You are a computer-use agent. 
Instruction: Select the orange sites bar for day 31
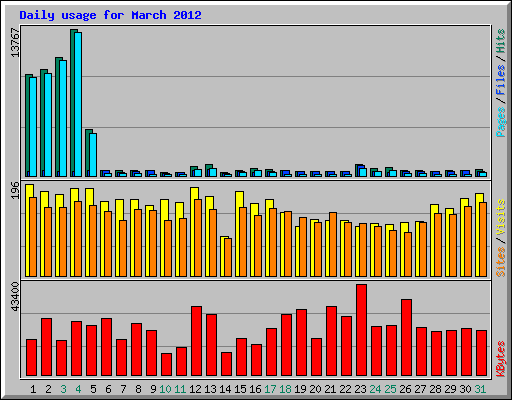coord(483,239)
